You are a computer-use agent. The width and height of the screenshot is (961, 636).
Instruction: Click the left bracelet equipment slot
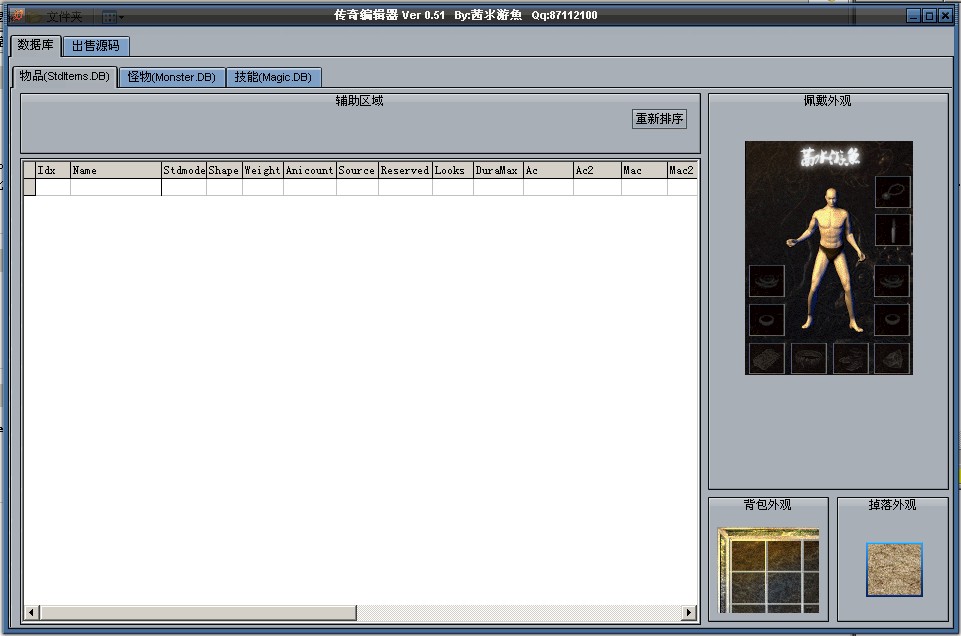[x=767, y=281]
